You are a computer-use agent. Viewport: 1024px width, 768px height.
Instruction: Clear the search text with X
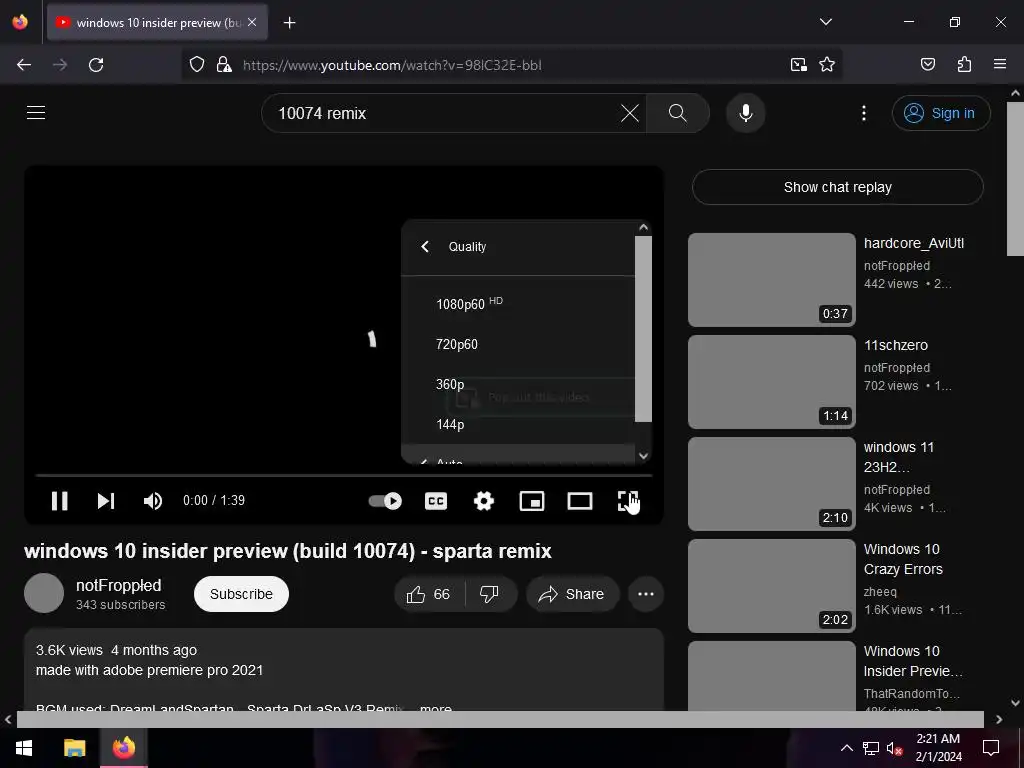click(x=630, y=113)
